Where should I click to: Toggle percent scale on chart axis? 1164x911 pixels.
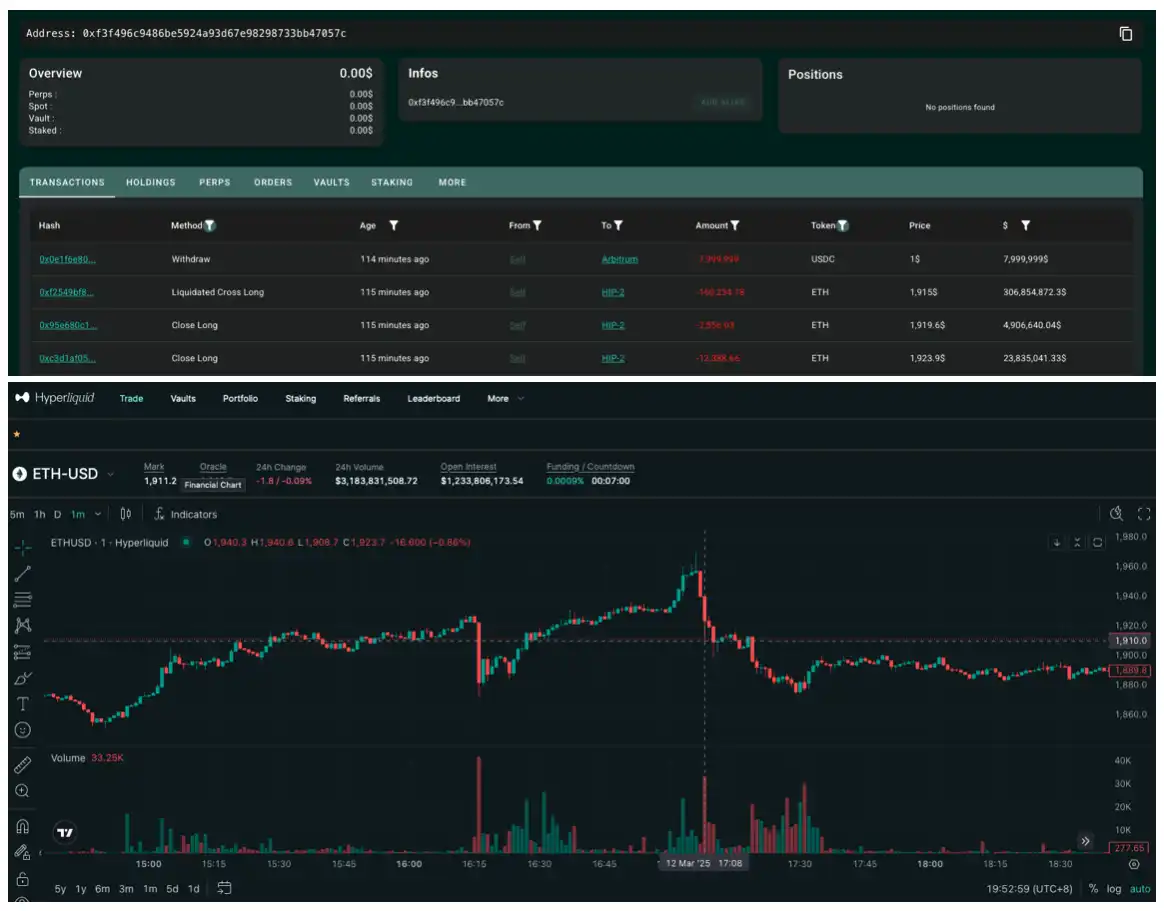pyautogui.click(x=1093, y=889)
